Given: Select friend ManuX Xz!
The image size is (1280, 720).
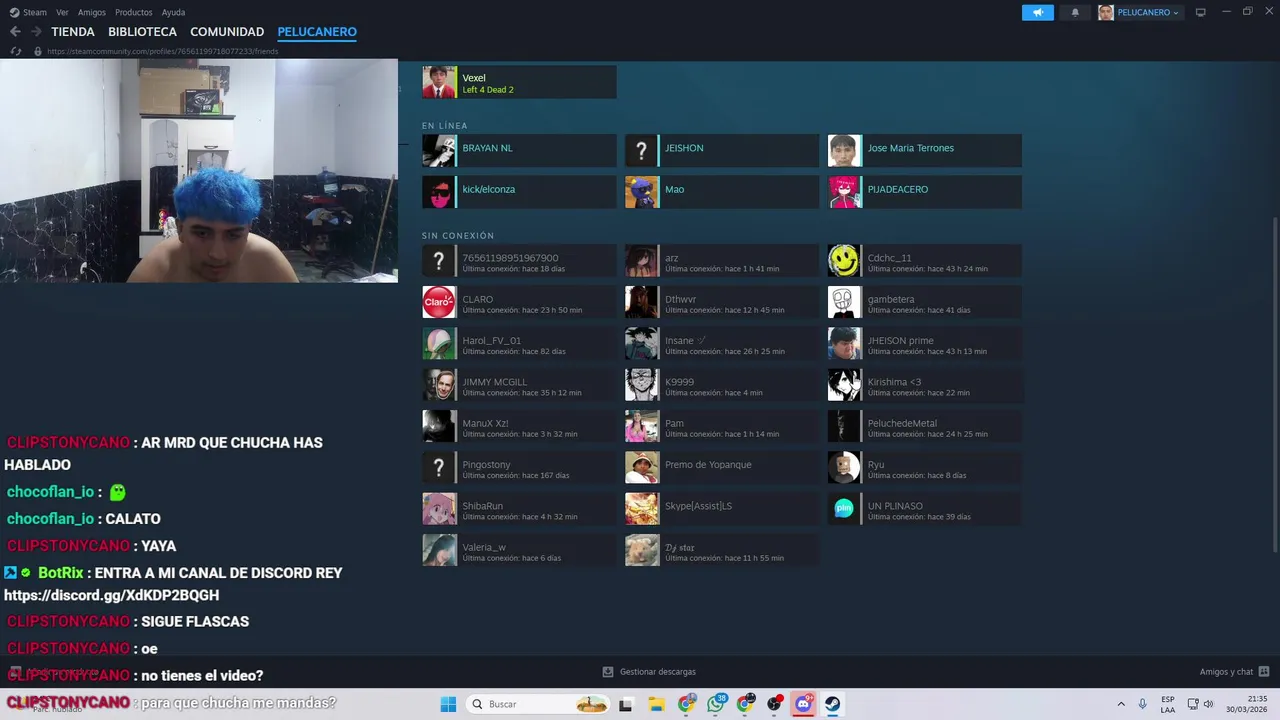Looking at the screenshot, I should pyautogui.click(x=519, y=426).
